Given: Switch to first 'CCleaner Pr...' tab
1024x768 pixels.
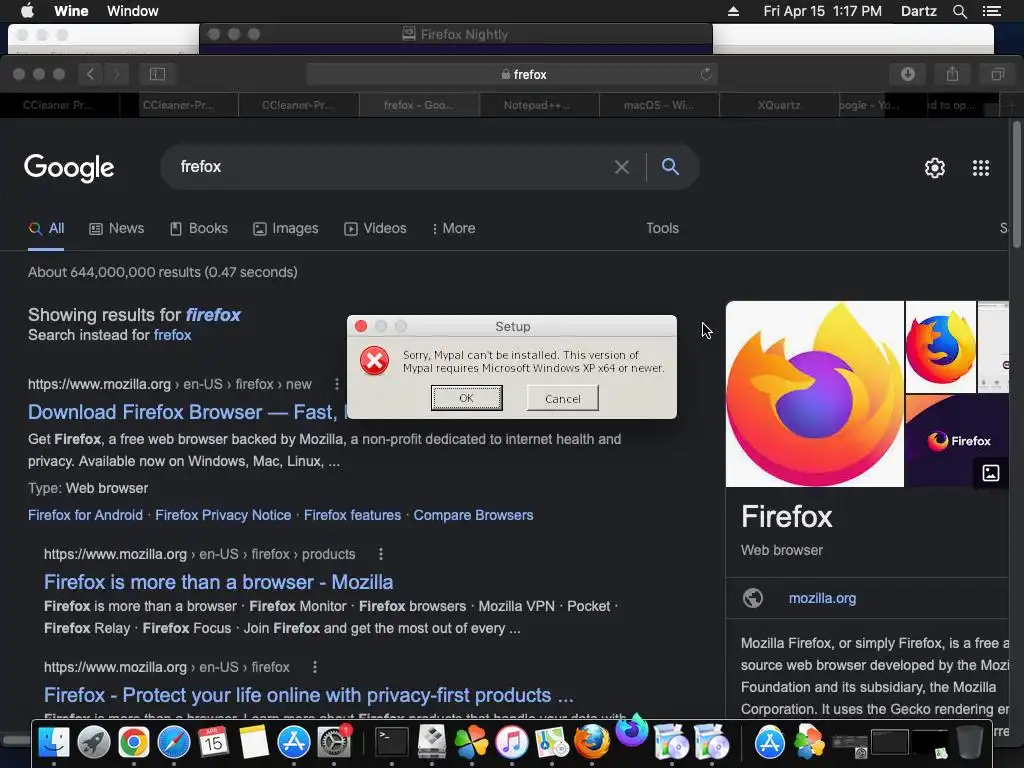Looking at the screenshot, I should (x=59, y=105).
